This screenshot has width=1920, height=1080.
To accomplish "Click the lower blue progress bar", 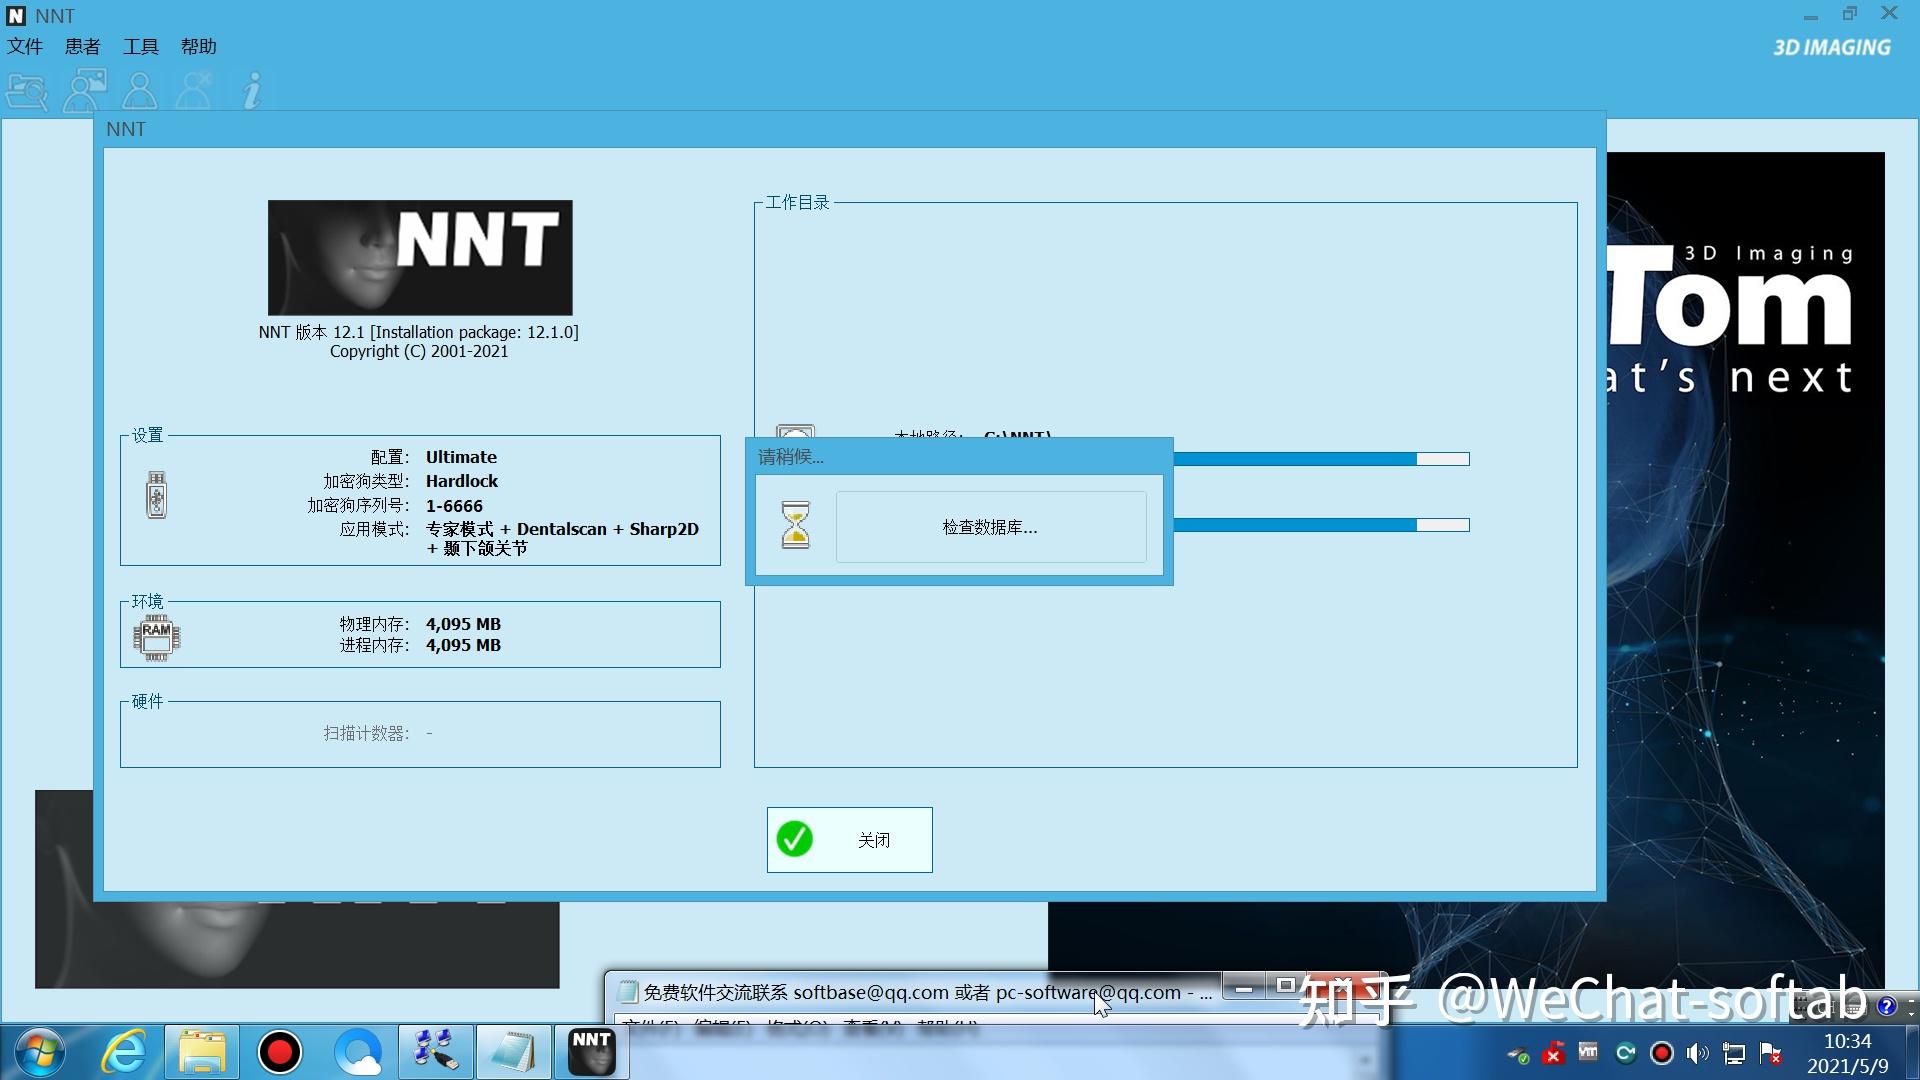I will (1320, 525).
